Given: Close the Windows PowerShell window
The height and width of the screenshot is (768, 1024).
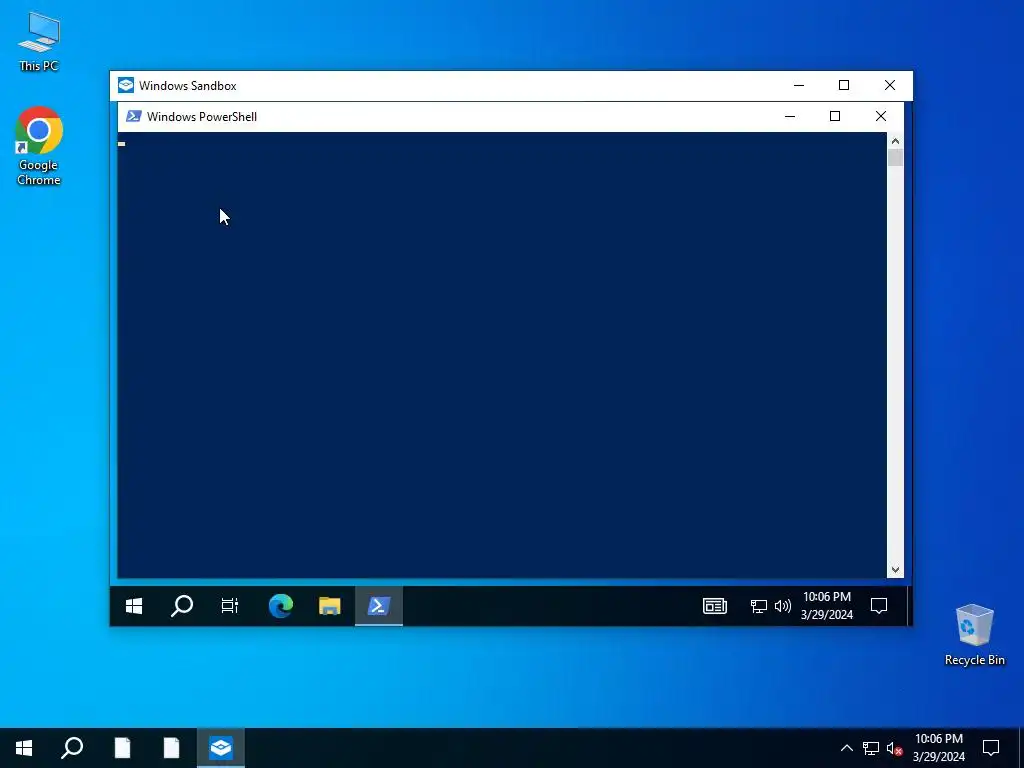Looking at the screenshot, I should click(x=880, y=116).
